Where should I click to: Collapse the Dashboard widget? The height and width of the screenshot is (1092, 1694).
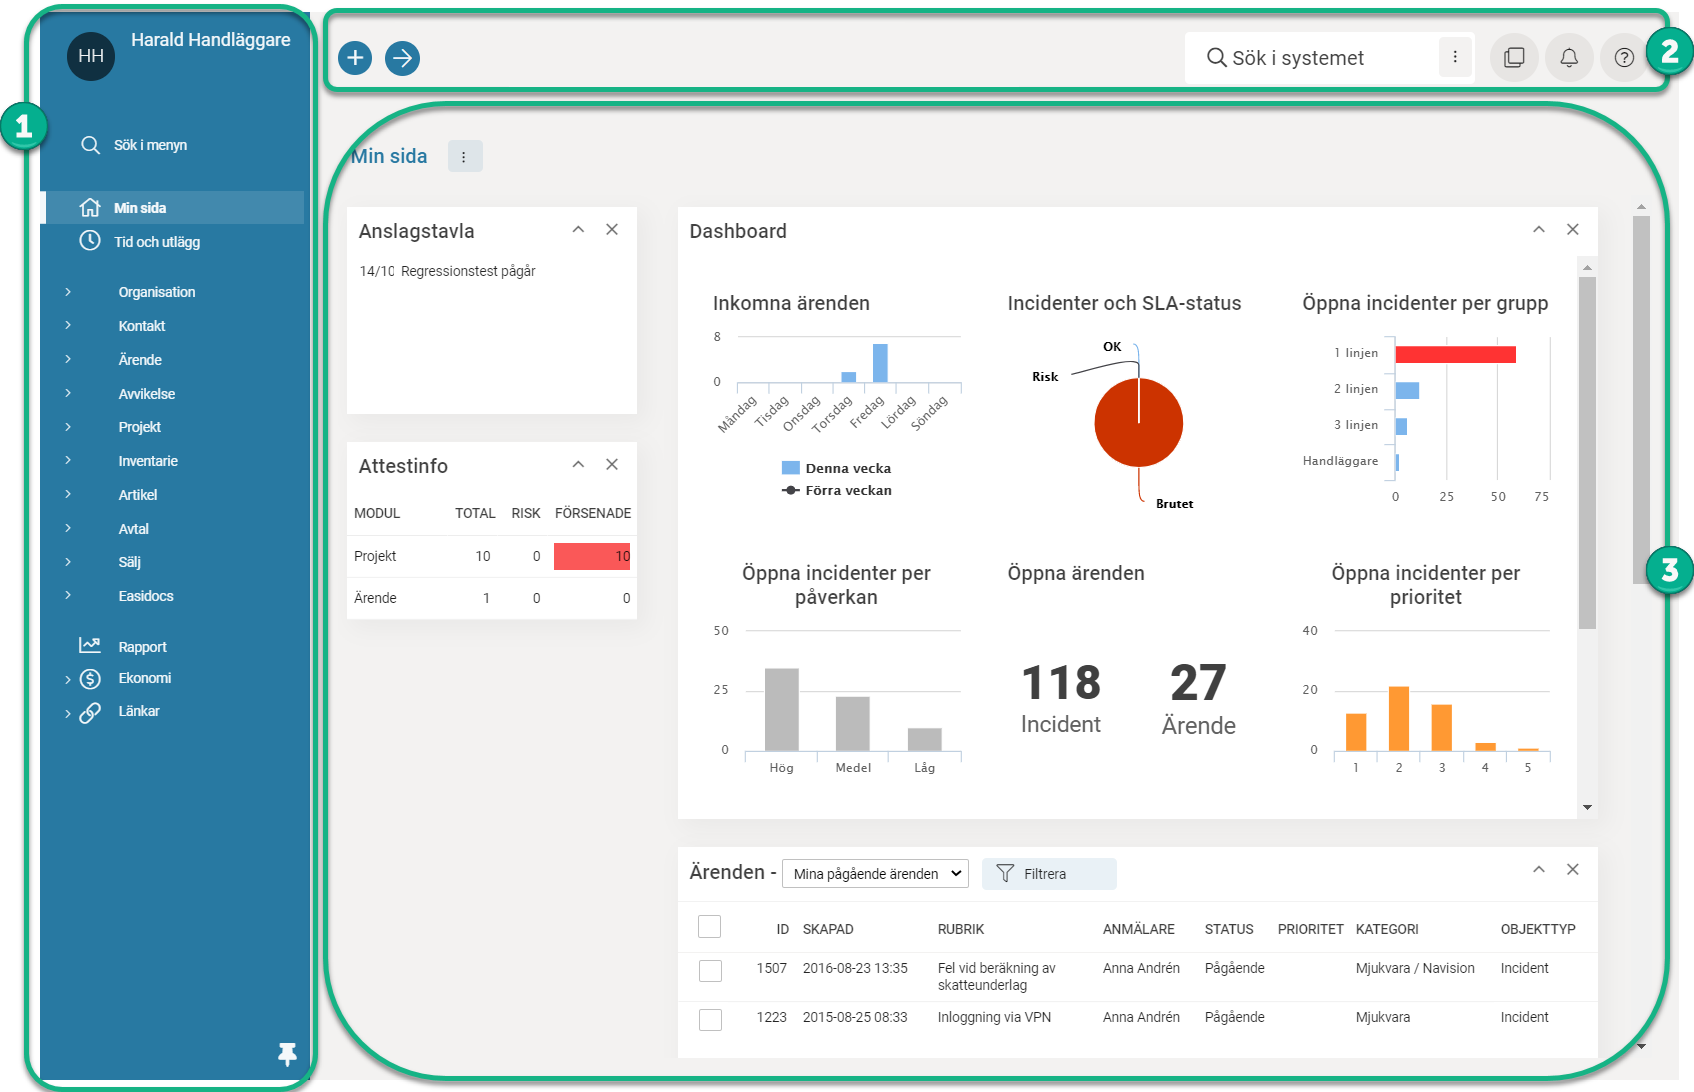click(1538, 230)
